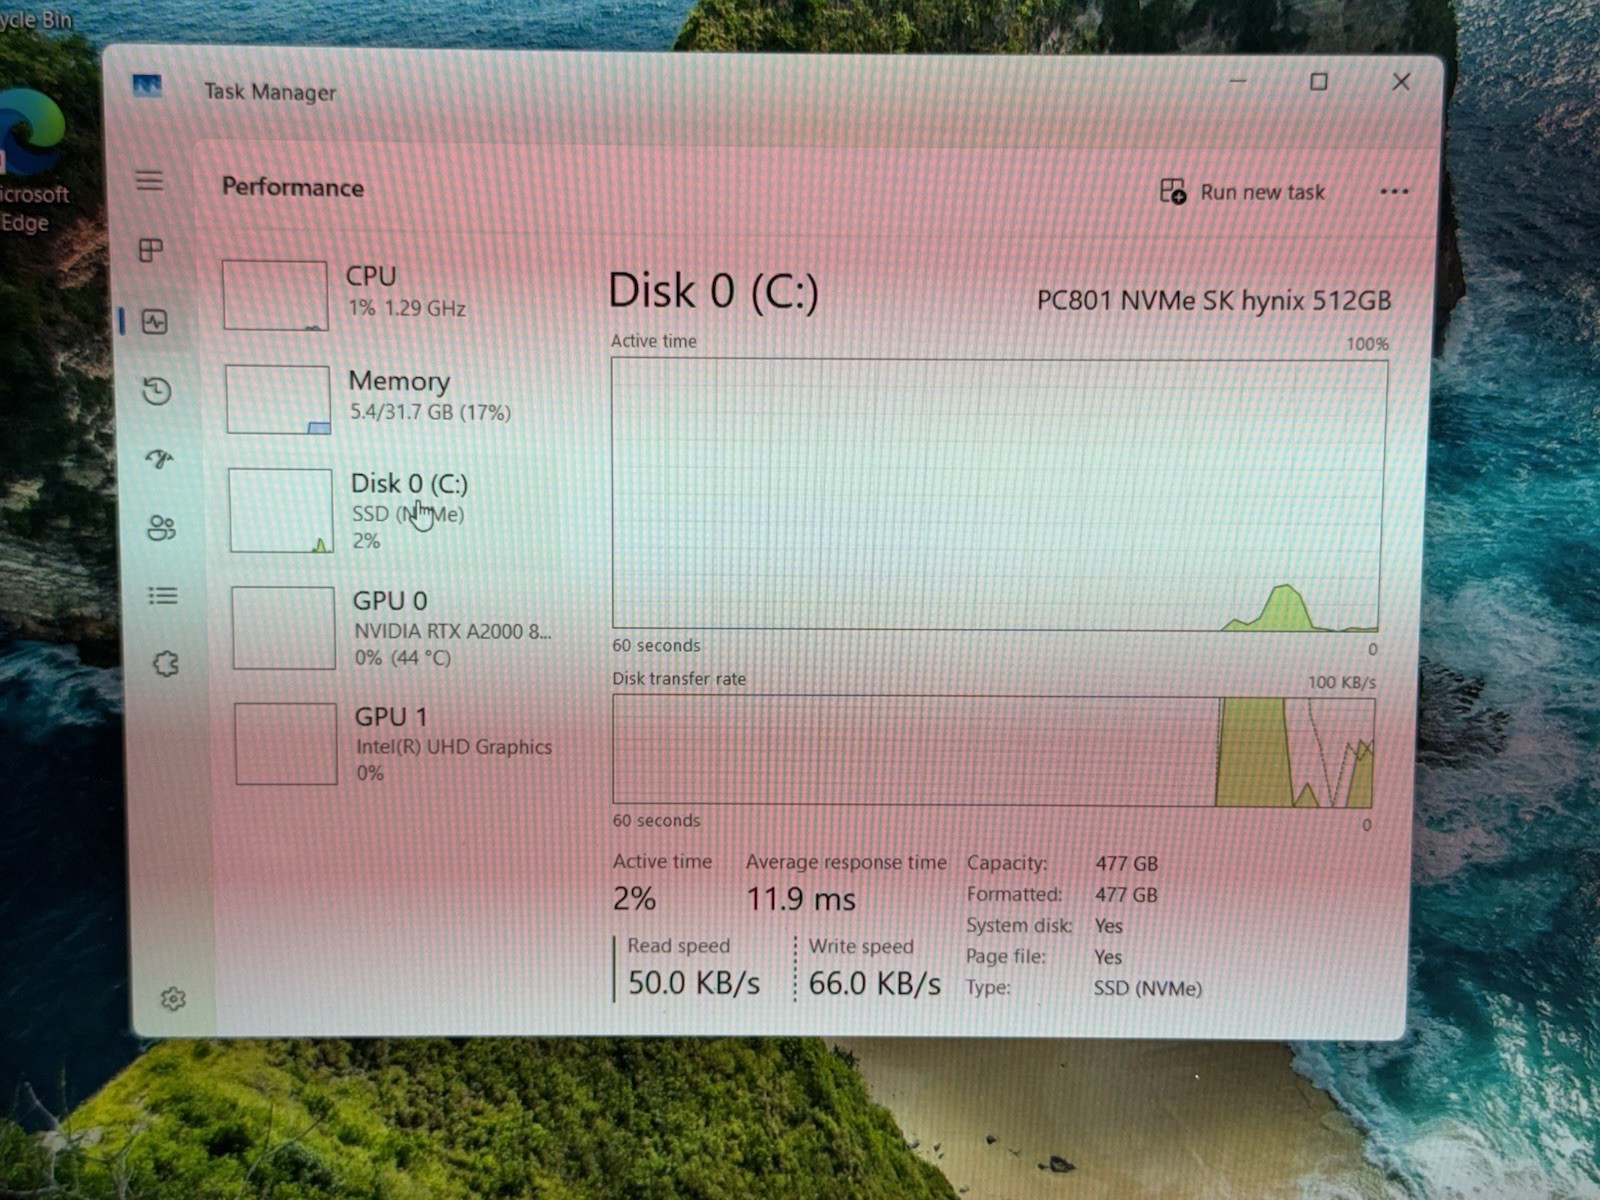Screen dimensions: 1600x1200
Task: Click the Memory mini graph thumbnail
Action: coord(278,399)
